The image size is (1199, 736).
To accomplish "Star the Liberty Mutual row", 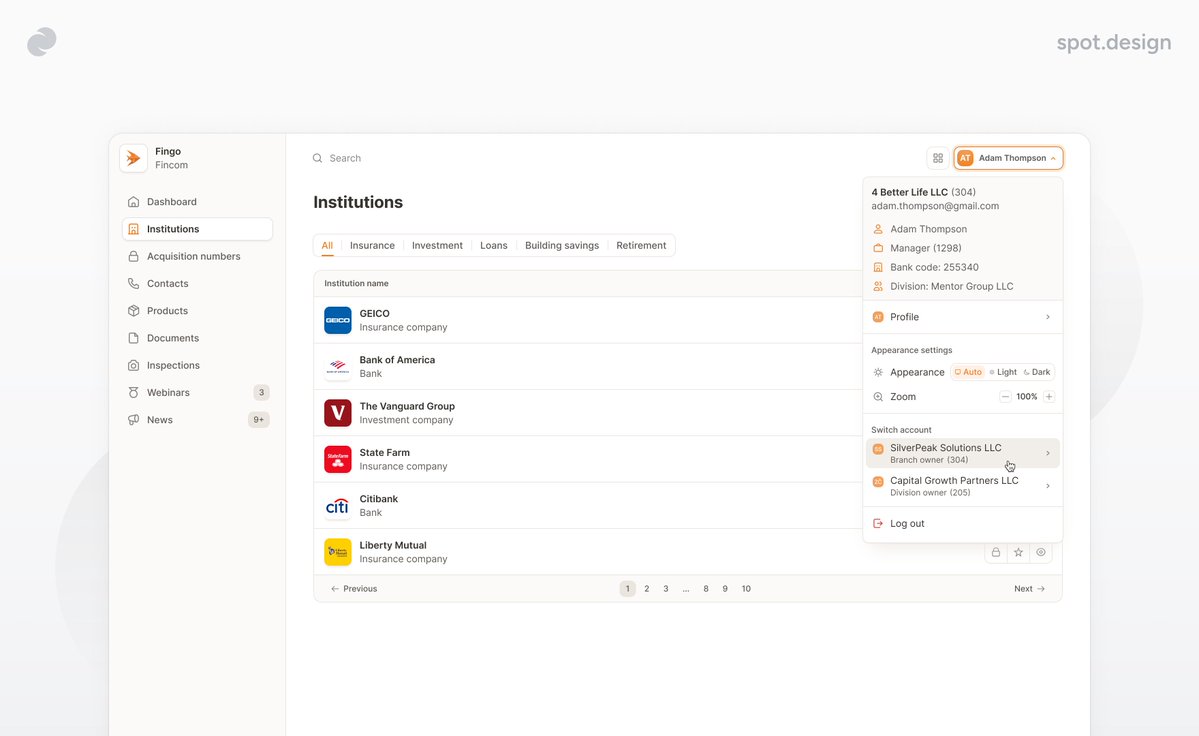I will [1019, 553].
